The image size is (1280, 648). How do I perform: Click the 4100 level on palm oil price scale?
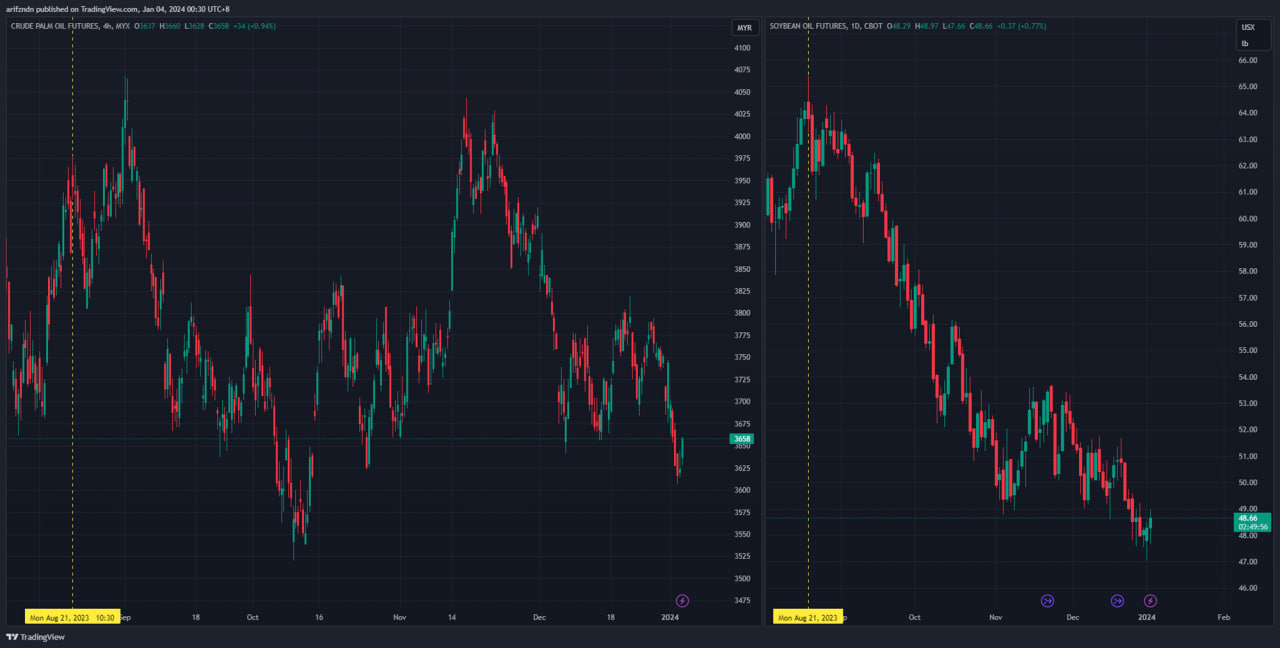[742, 48]
